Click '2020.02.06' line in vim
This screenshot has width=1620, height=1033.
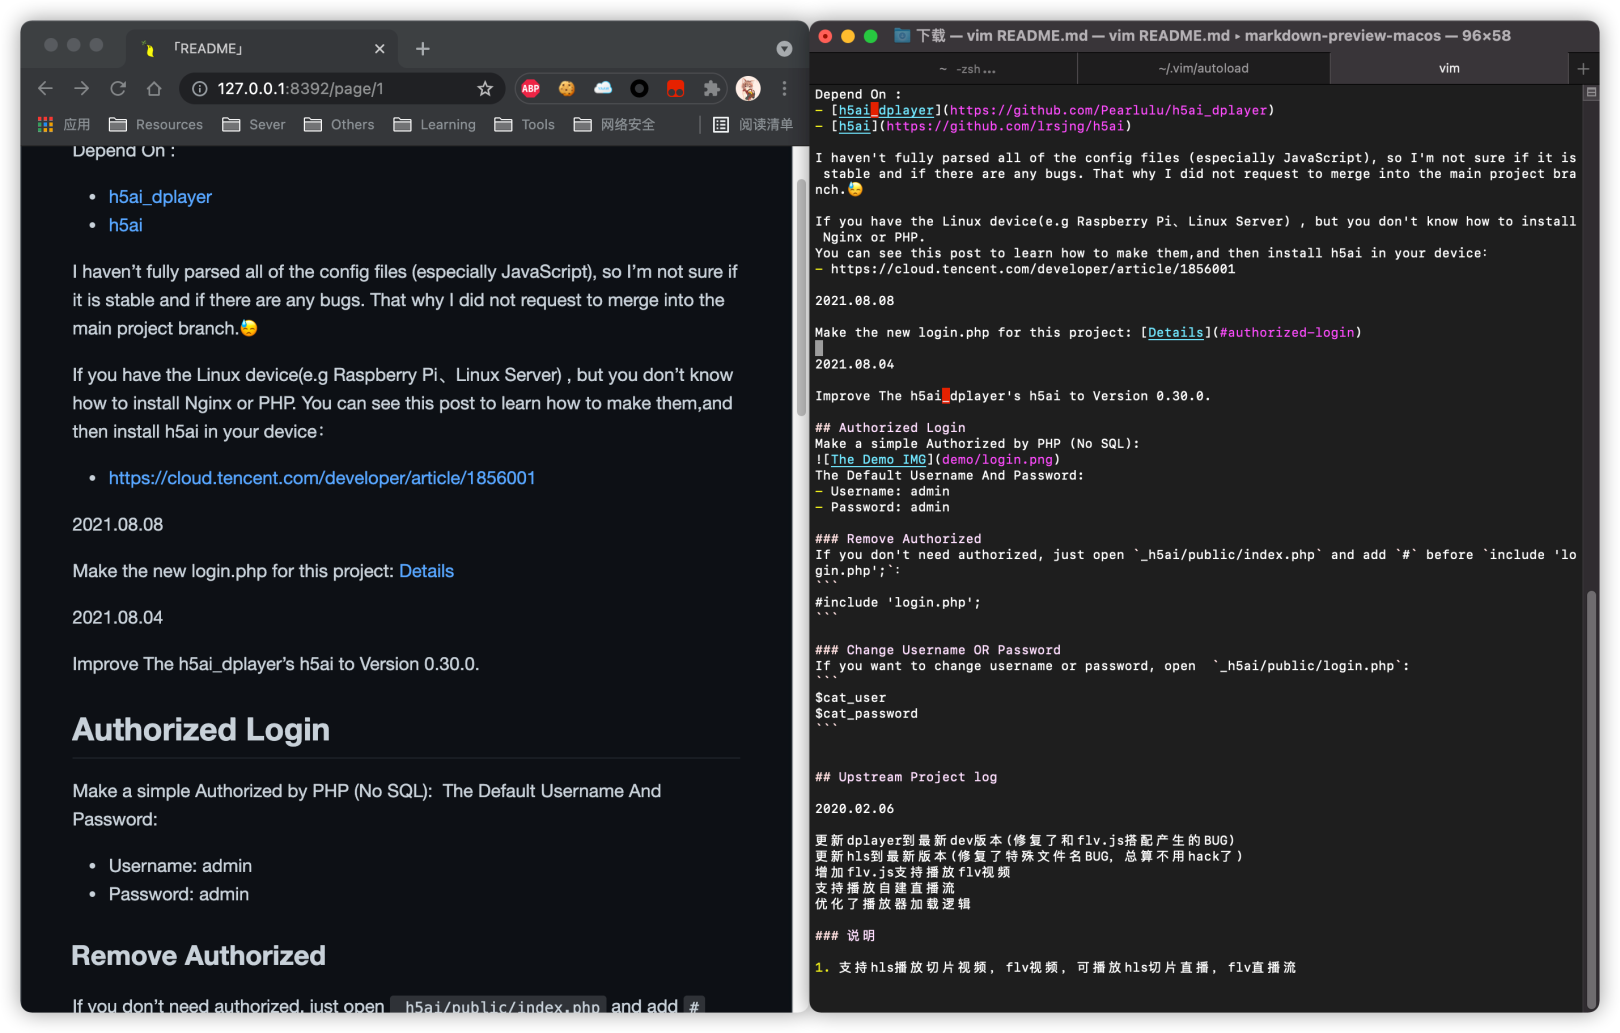(855, 809)
